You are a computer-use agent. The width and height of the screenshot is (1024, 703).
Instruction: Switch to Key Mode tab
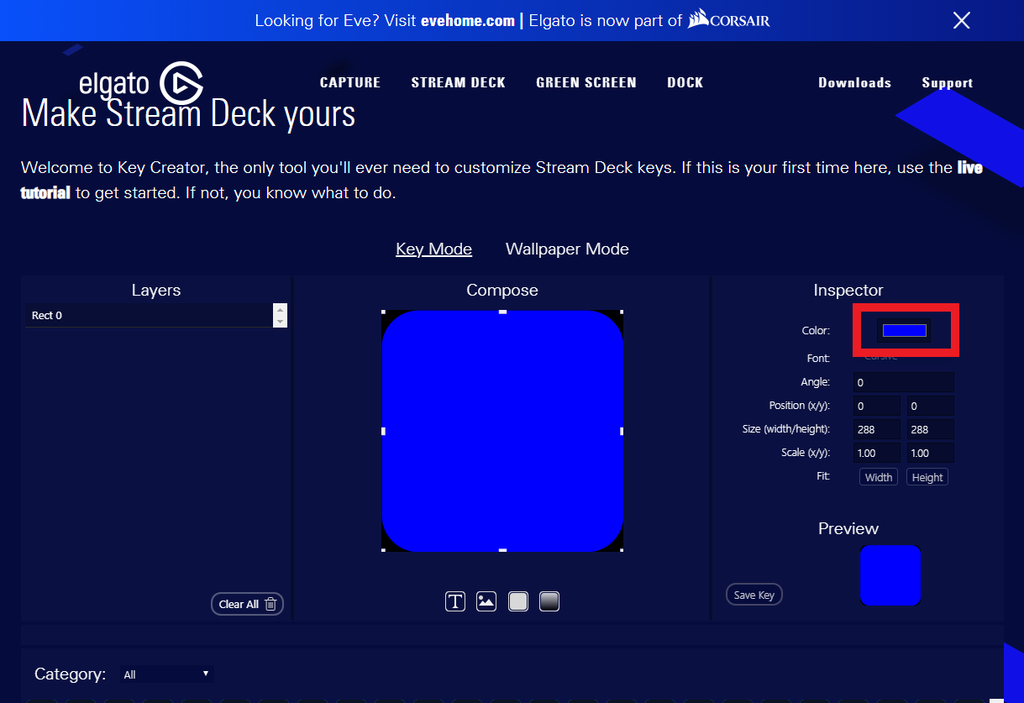(x=434, y=249)
